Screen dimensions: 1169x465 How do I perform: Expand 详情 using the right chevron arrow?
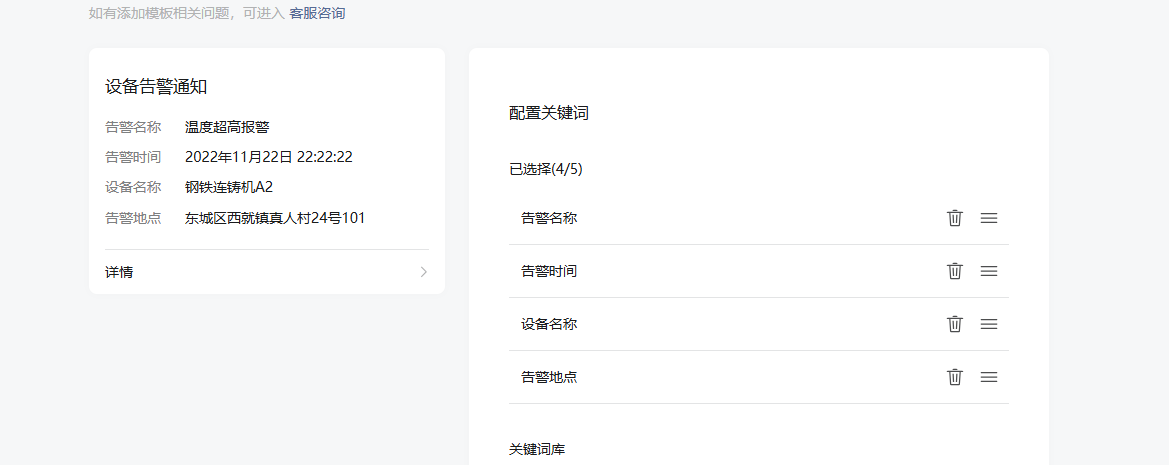tap(423, 272)
